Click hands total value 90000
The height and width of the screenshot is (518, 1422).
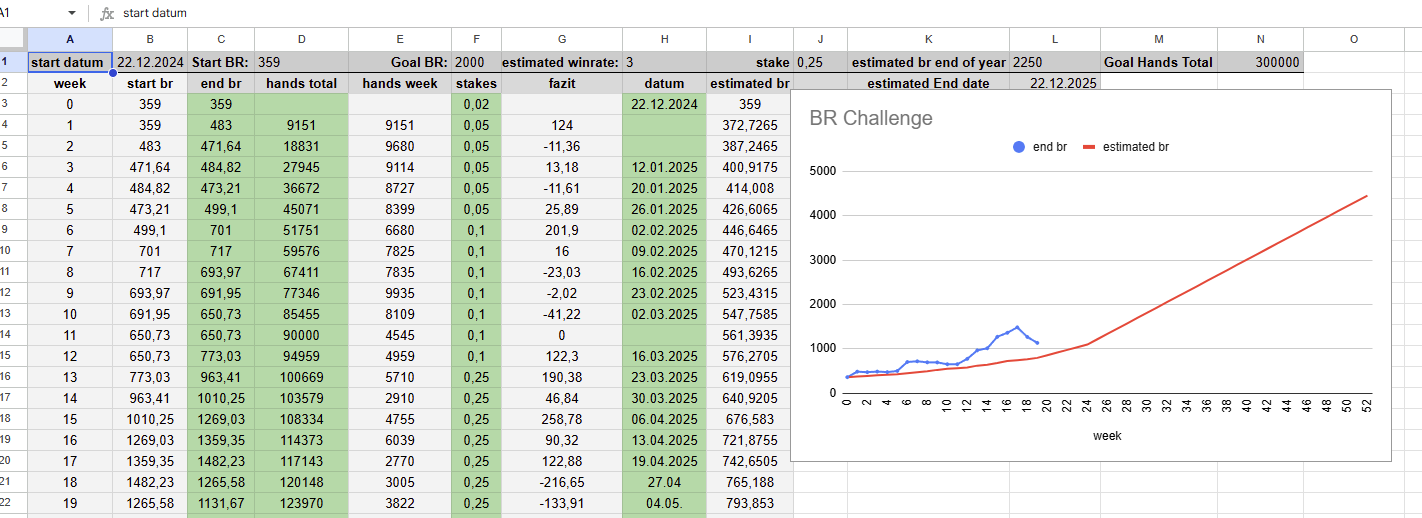pos(301,335)
